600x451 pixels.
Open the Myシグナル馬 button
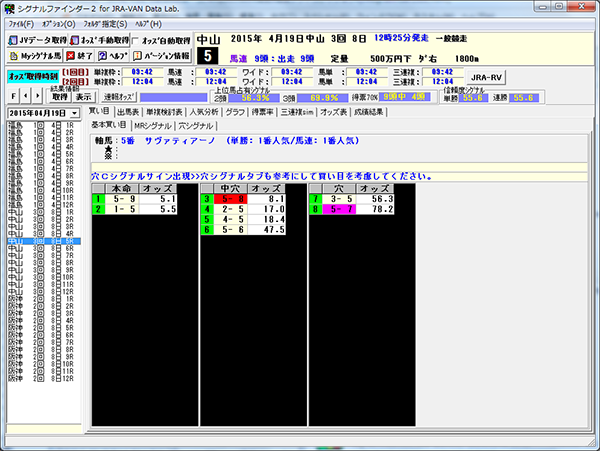click(35, 56)
